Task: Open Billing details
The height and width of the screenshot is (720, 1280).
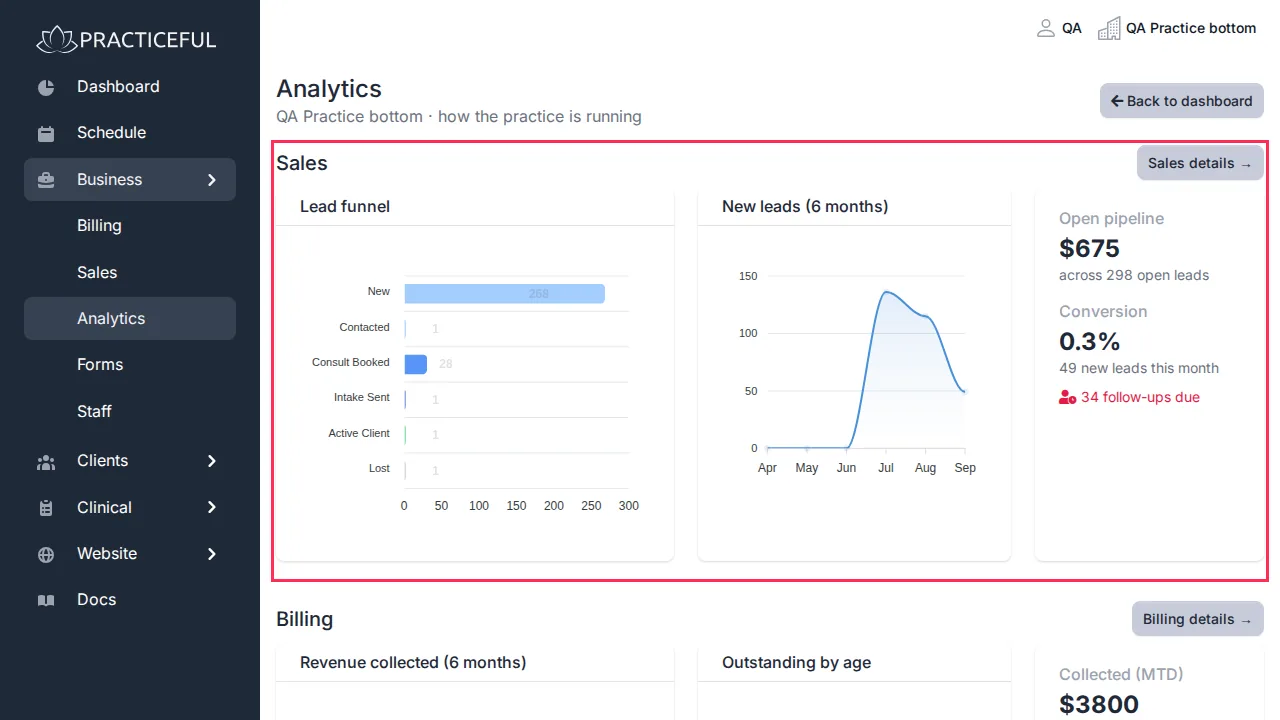Action: (x=1198, y=619)
